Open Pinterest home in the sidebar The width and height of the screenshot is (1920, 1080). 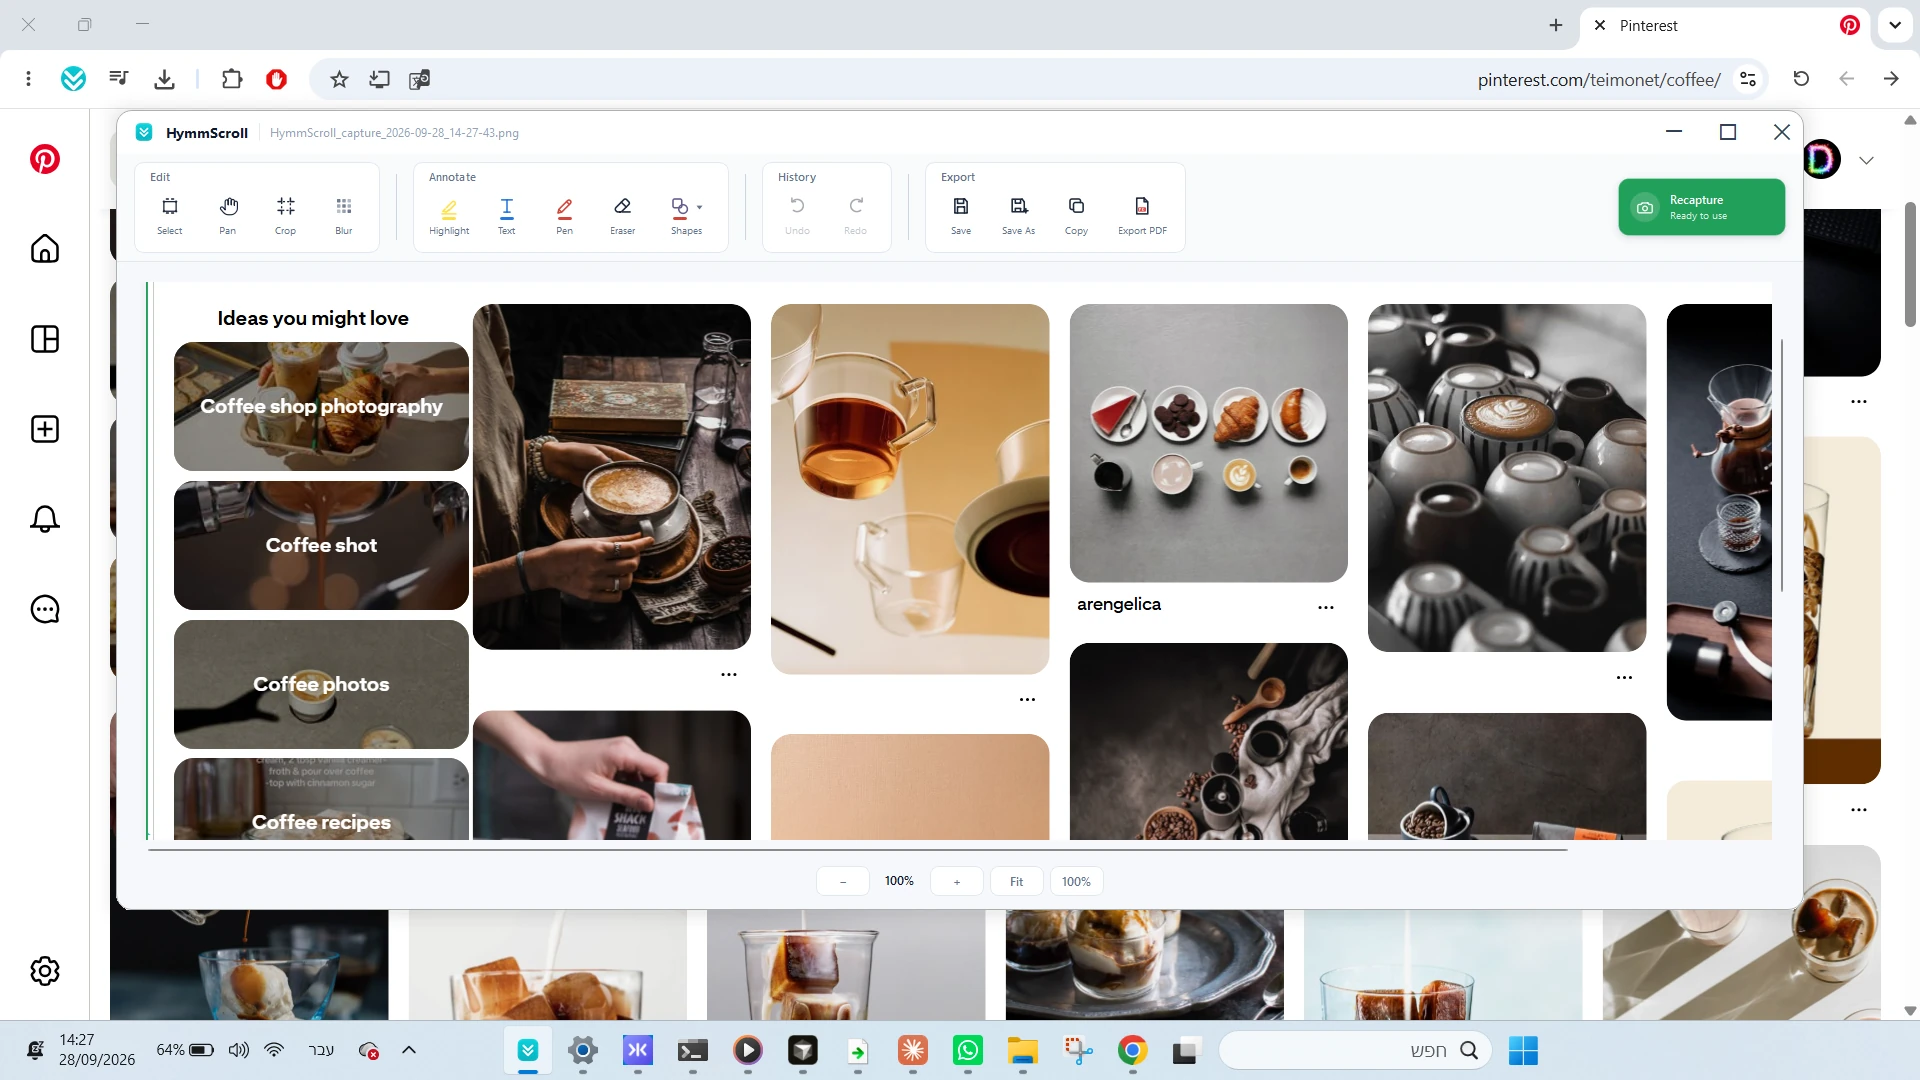(45, 249)
